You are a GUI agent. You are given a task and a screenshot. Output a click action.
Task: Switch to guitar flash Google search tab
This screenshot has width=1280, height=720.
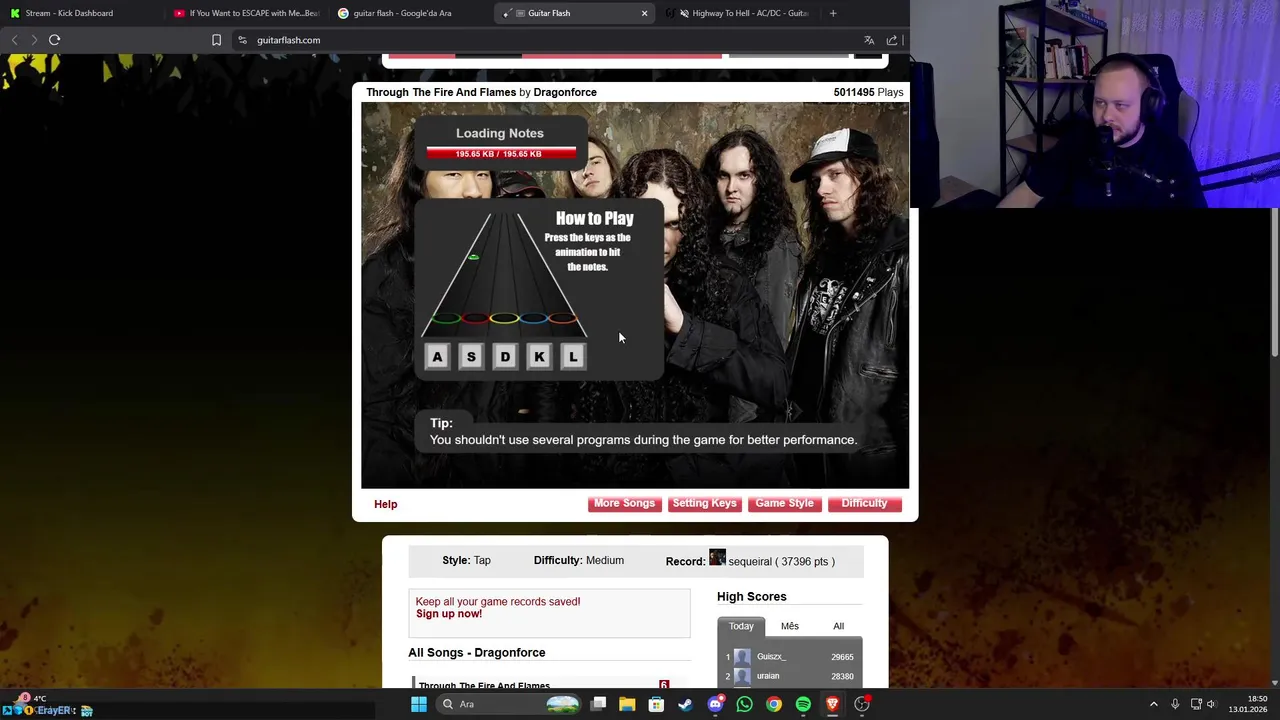click(408, 13)
